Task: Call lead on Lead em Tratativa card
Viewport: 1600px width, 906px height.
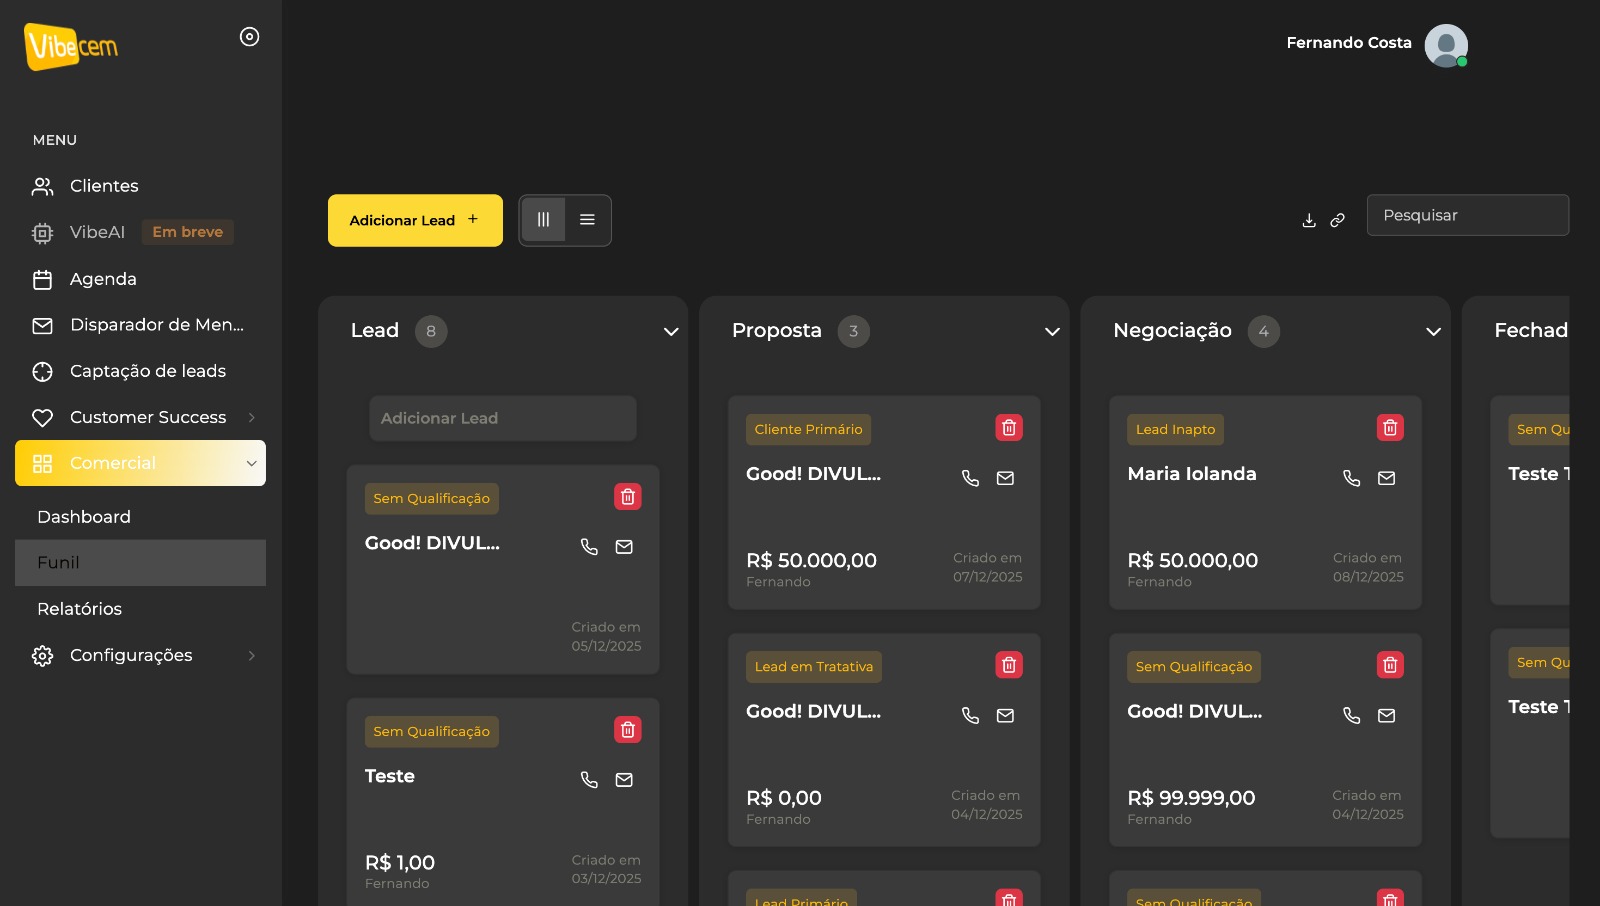Action: (x=970, y=715)
